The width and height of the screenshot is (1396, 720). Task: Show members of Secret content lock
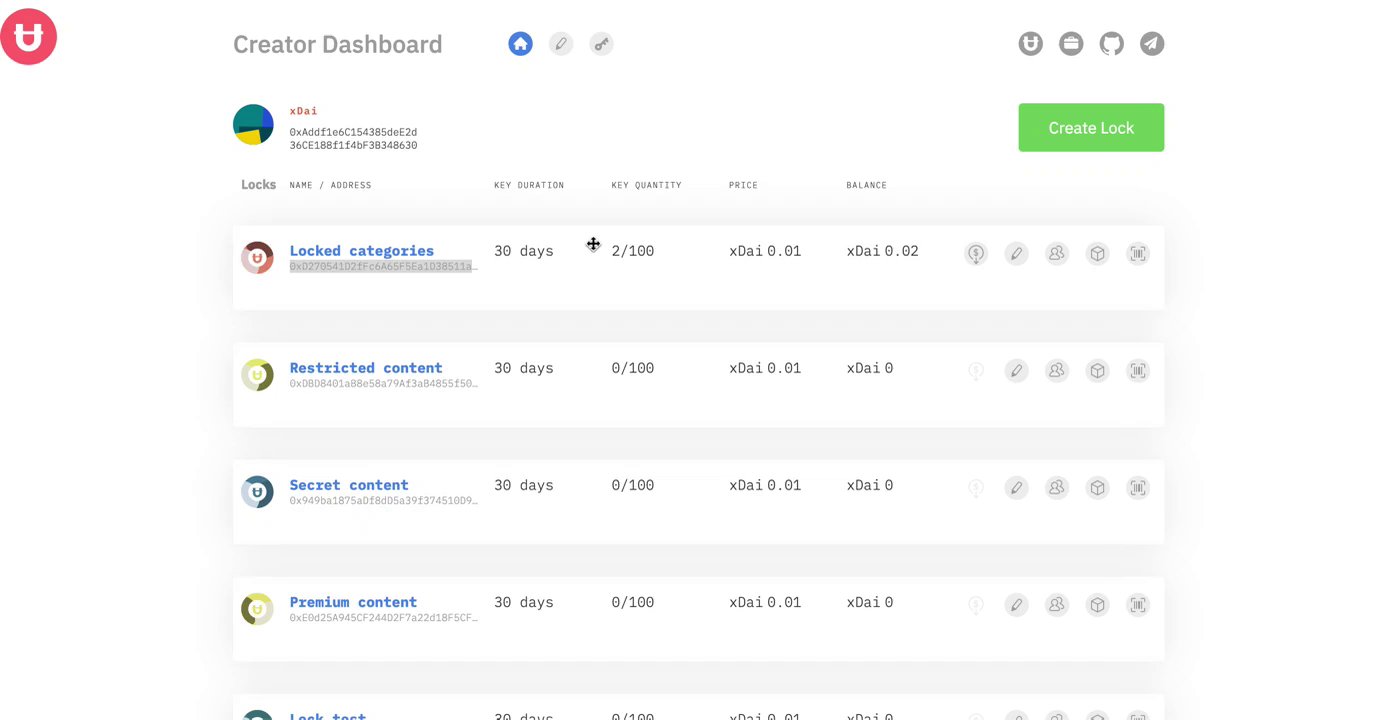pyautogui.click(x=1057, y=488)
